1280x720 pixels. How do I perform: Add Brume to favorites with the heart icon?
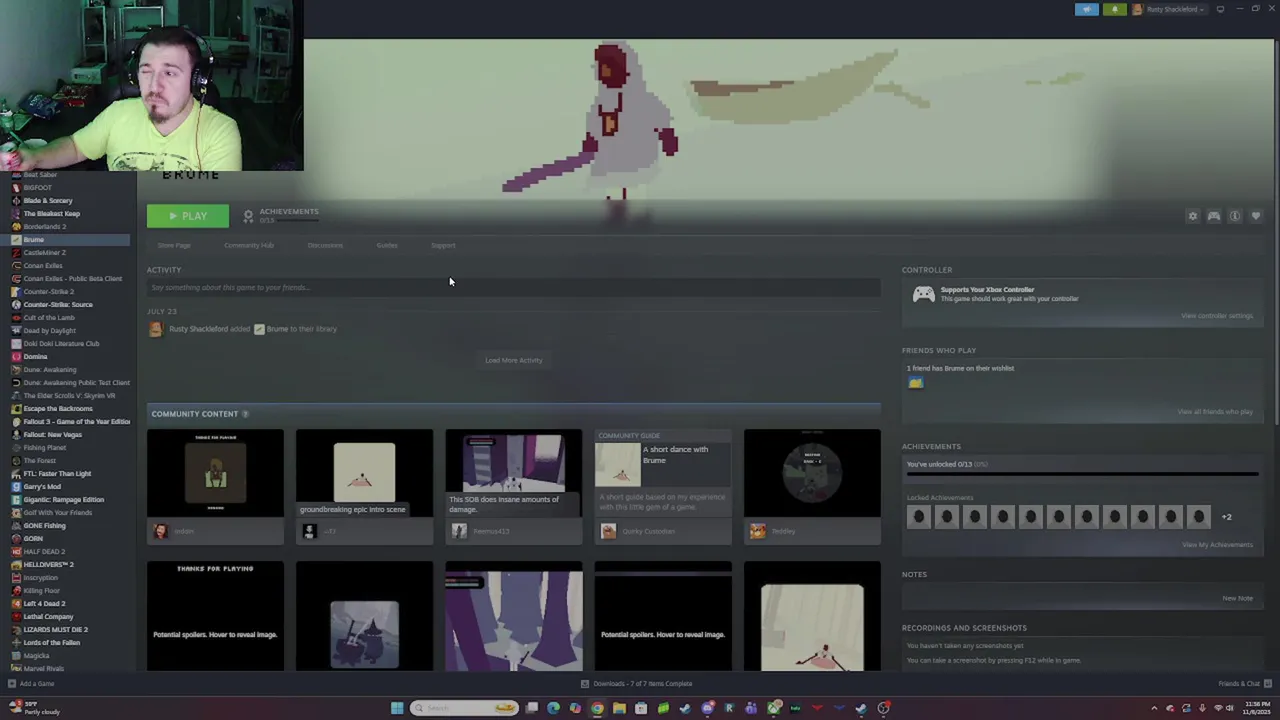[x=1256, y=216]
